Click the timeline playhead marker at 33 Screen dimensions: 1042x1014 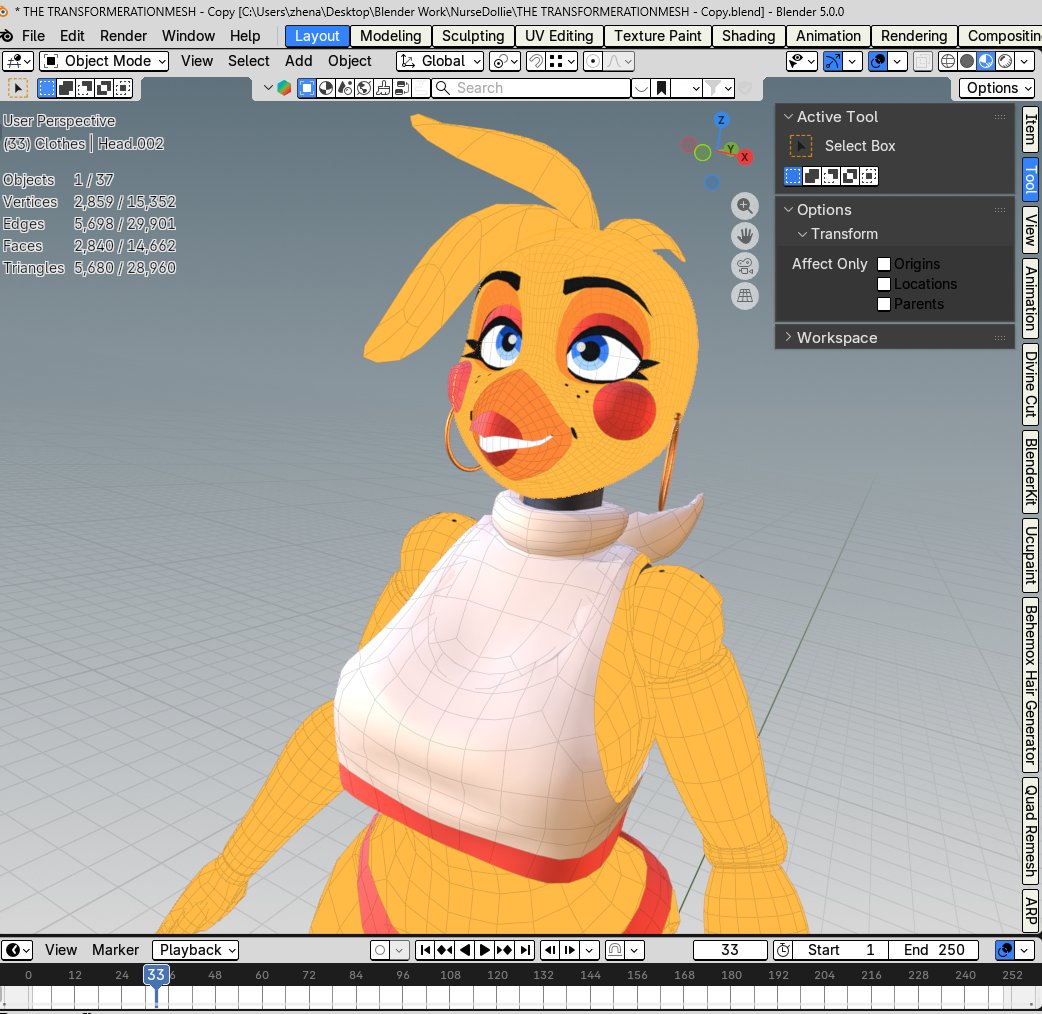click(x=156, y=975)
